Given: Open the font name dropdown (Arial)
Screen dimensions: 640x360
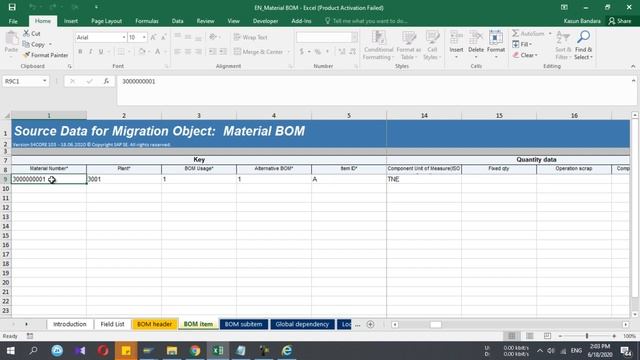Looking at the screenshot, I should 124,37.
